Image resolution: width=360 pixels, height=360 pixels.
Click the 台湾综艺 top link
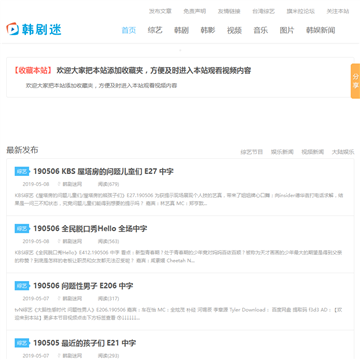(264, 11)
